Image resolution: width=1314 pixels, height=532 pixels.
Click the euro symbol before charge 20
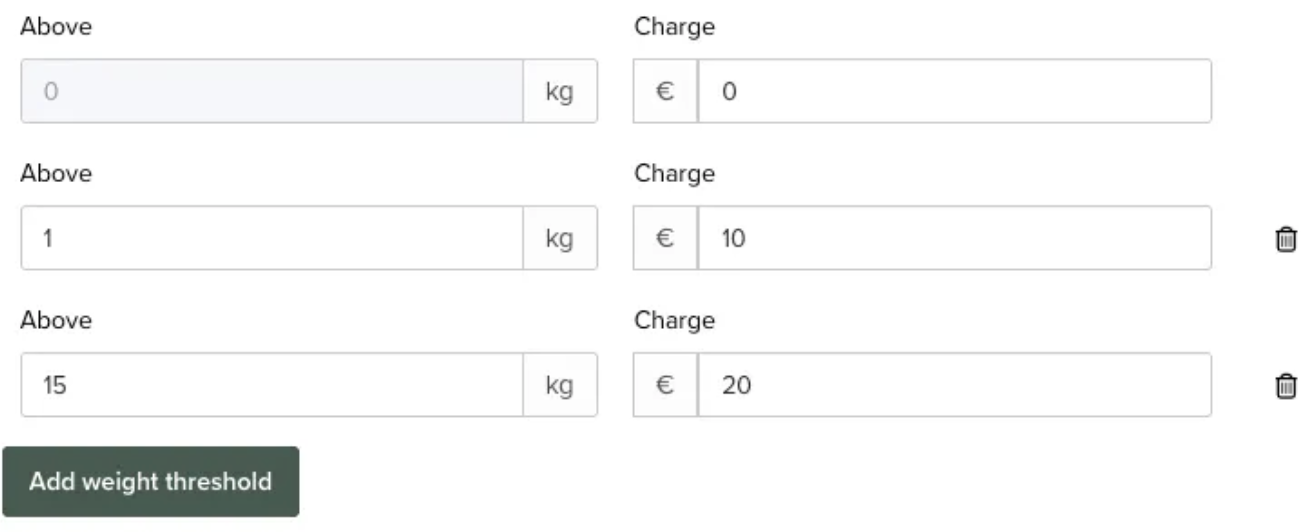pos(665,384)
